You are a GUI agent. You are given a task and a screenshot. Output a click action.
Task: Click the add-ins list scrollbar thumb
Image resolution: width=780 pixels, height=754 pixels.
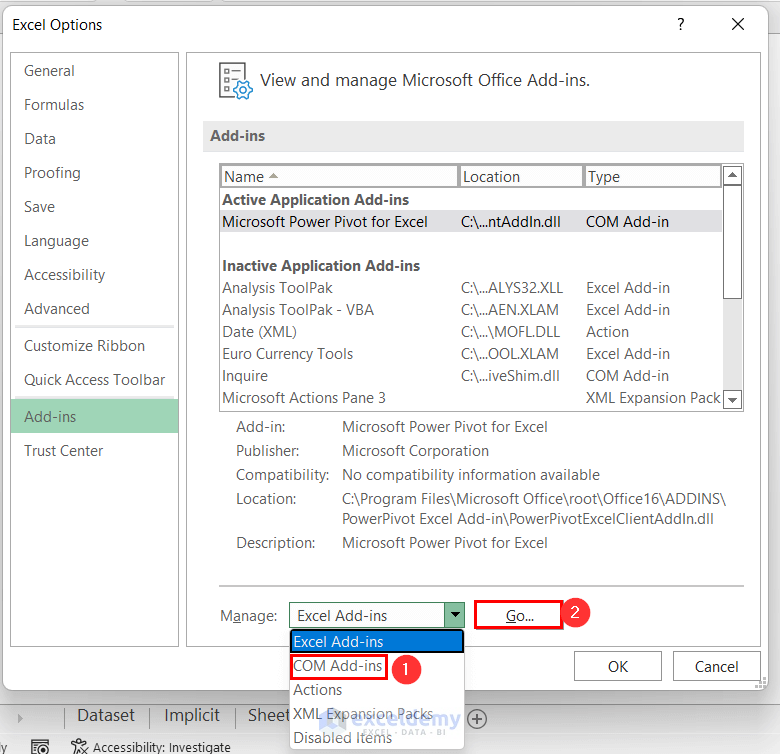(732, 242)
